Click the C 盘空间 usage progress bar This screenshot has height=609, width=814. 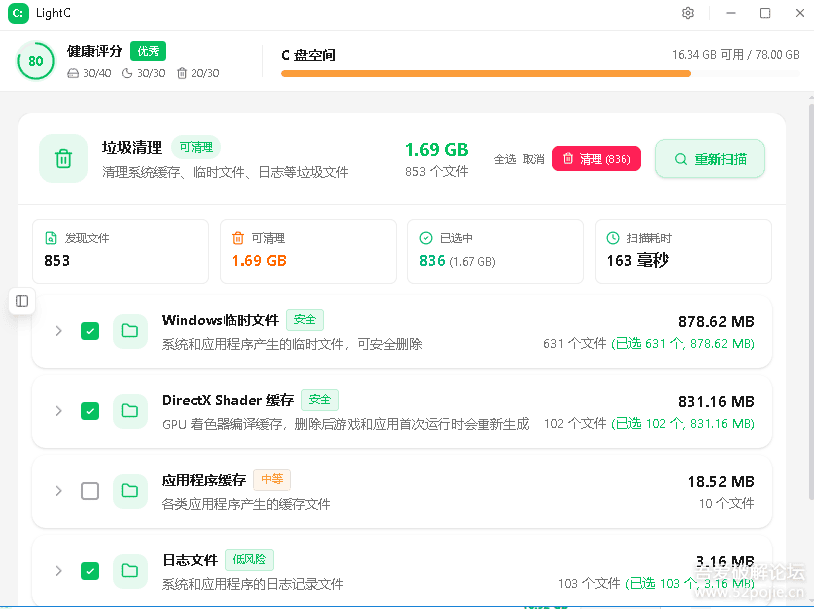tap(540, 74)
